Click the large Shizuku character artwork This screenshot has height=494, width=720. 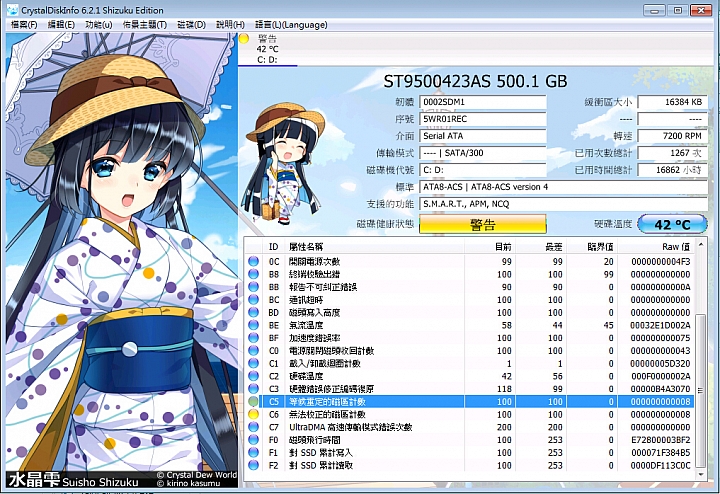122,260
